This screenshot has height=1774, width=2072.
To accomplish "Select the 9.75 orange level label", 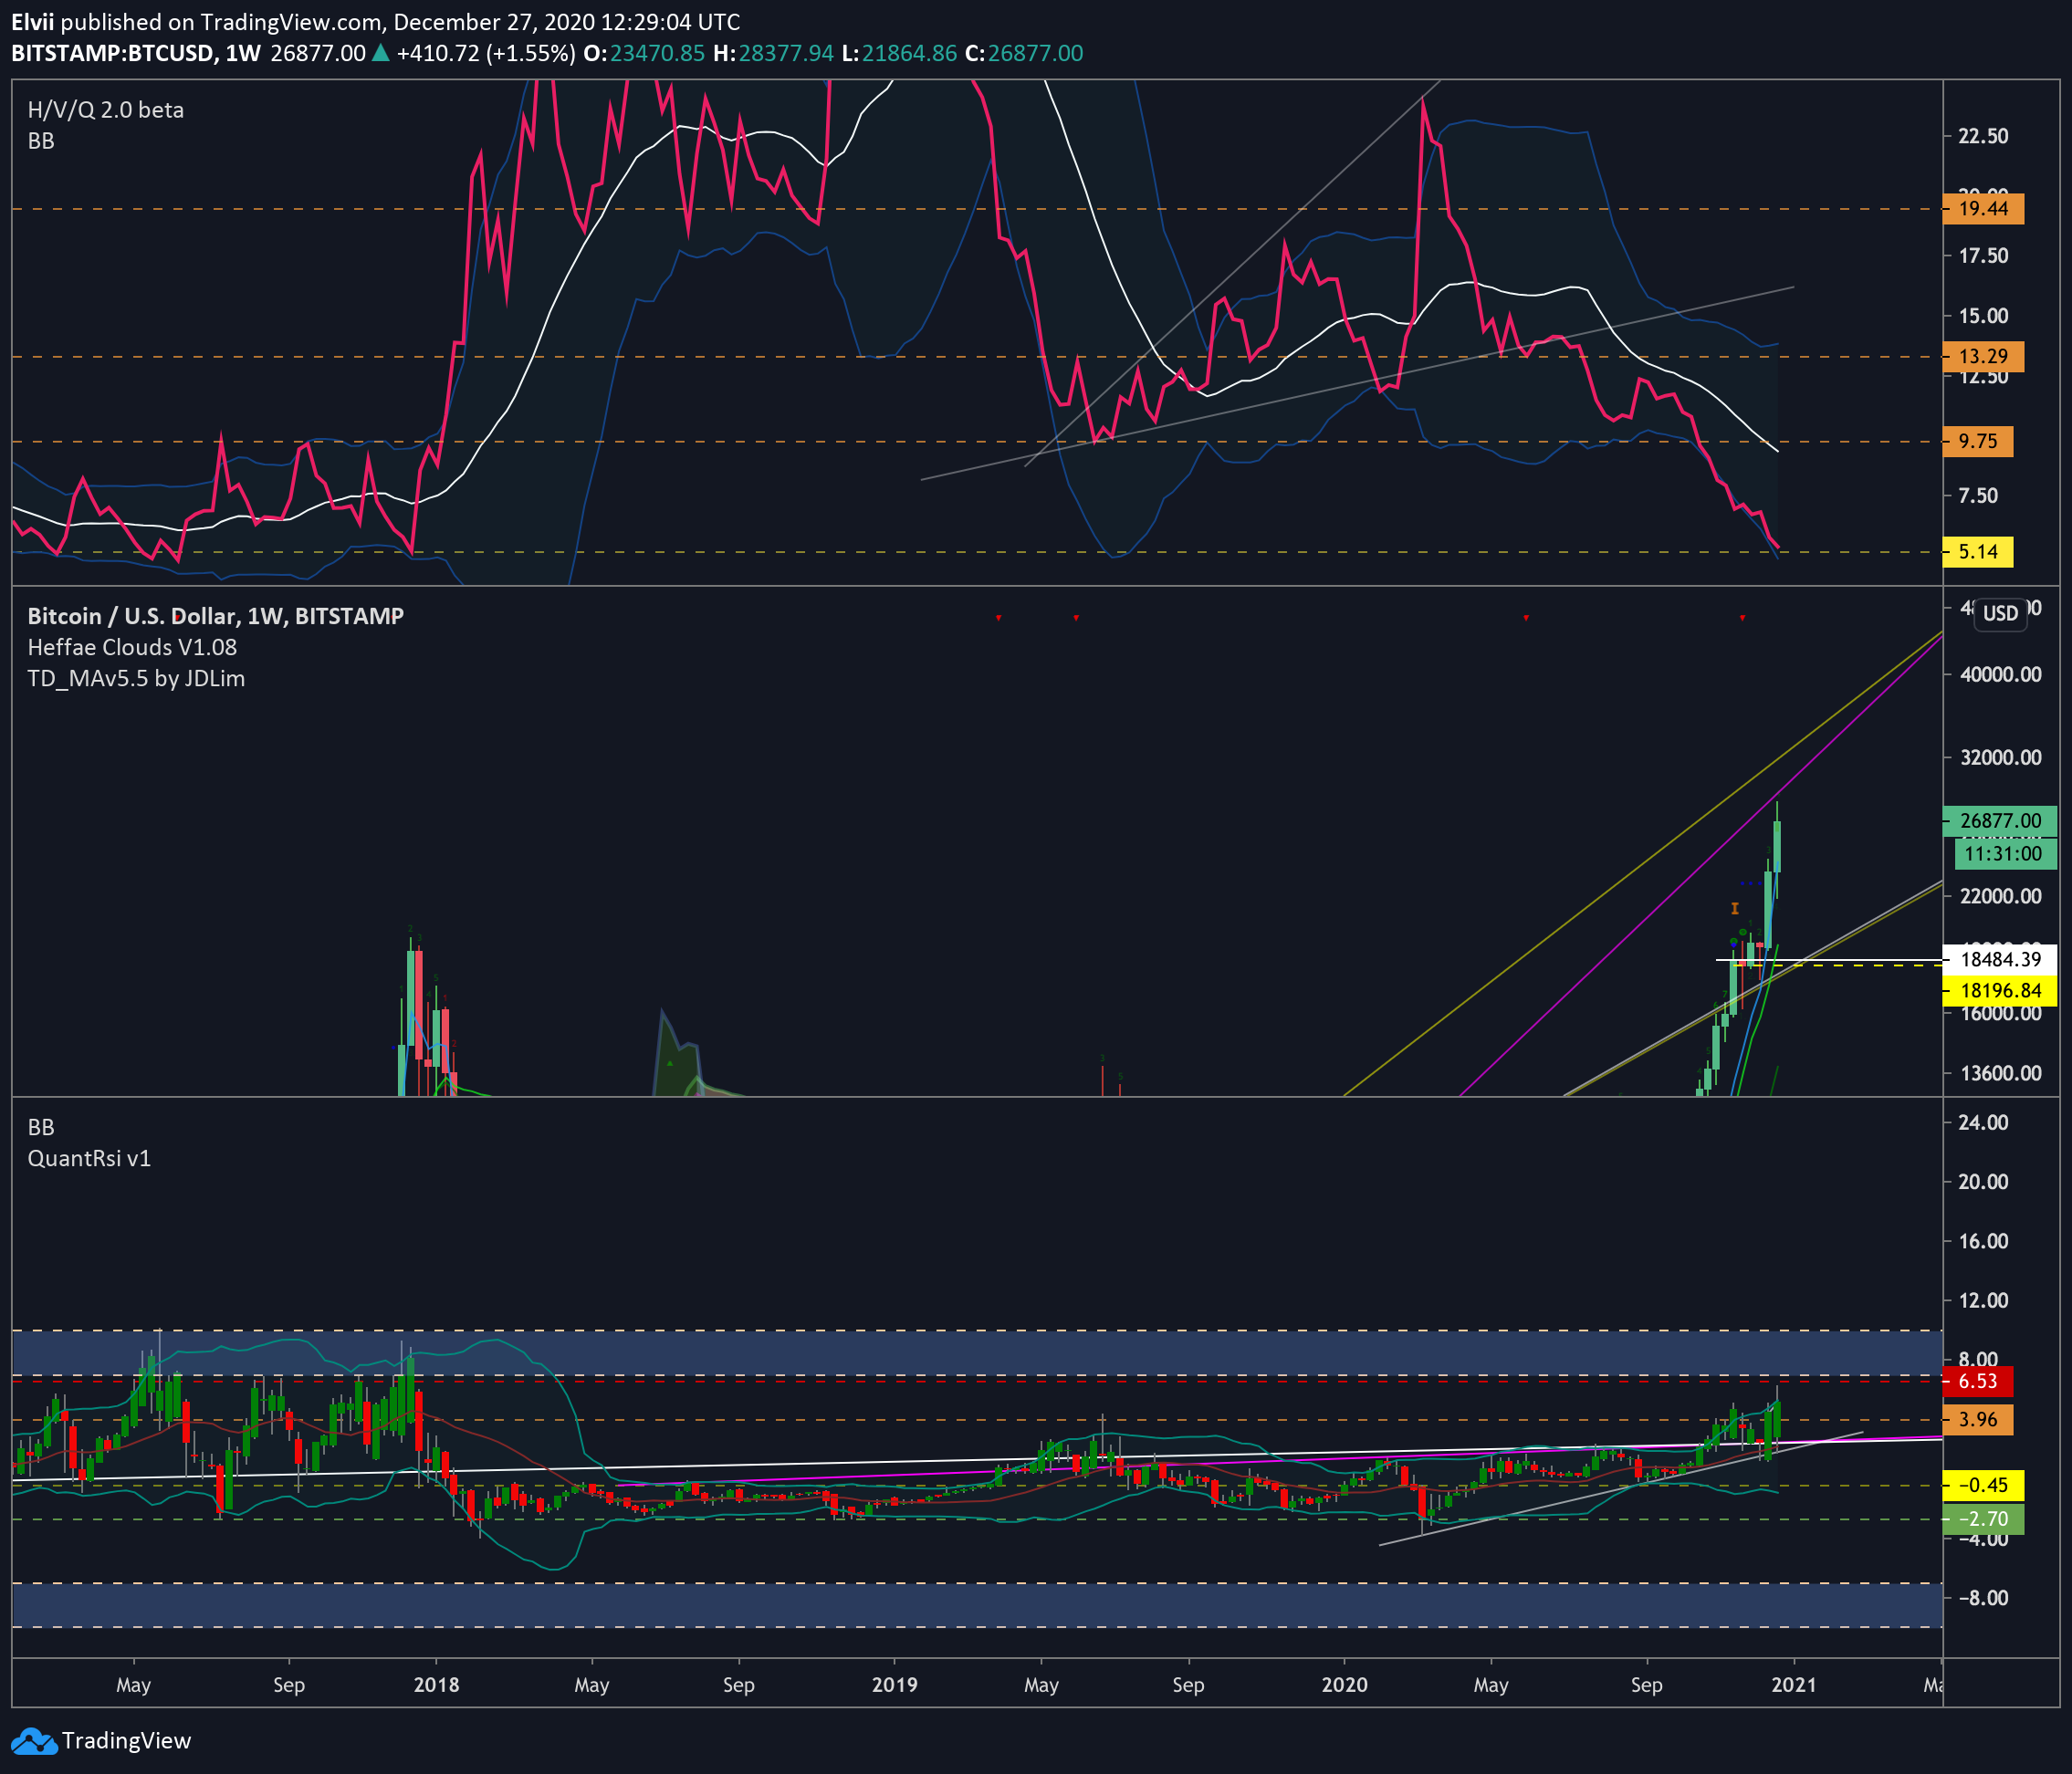I will click(1978, 441).
